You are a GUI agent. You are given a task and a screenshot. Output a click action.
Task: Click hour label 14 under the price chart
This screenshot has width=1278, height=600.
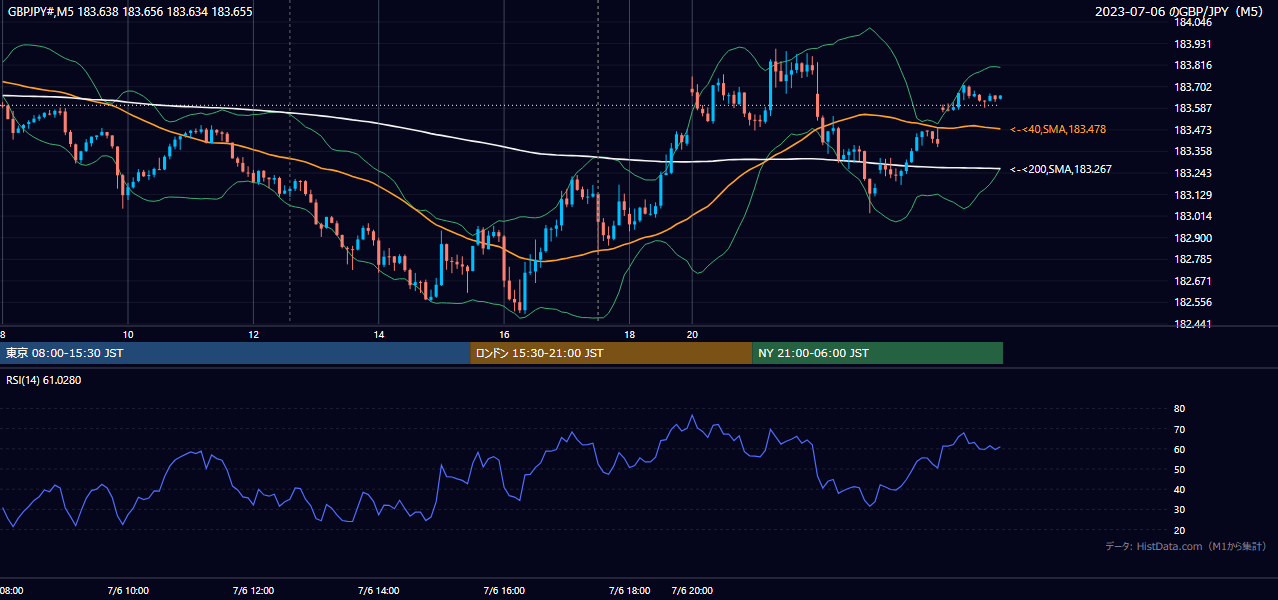click(x=379, y=334)
